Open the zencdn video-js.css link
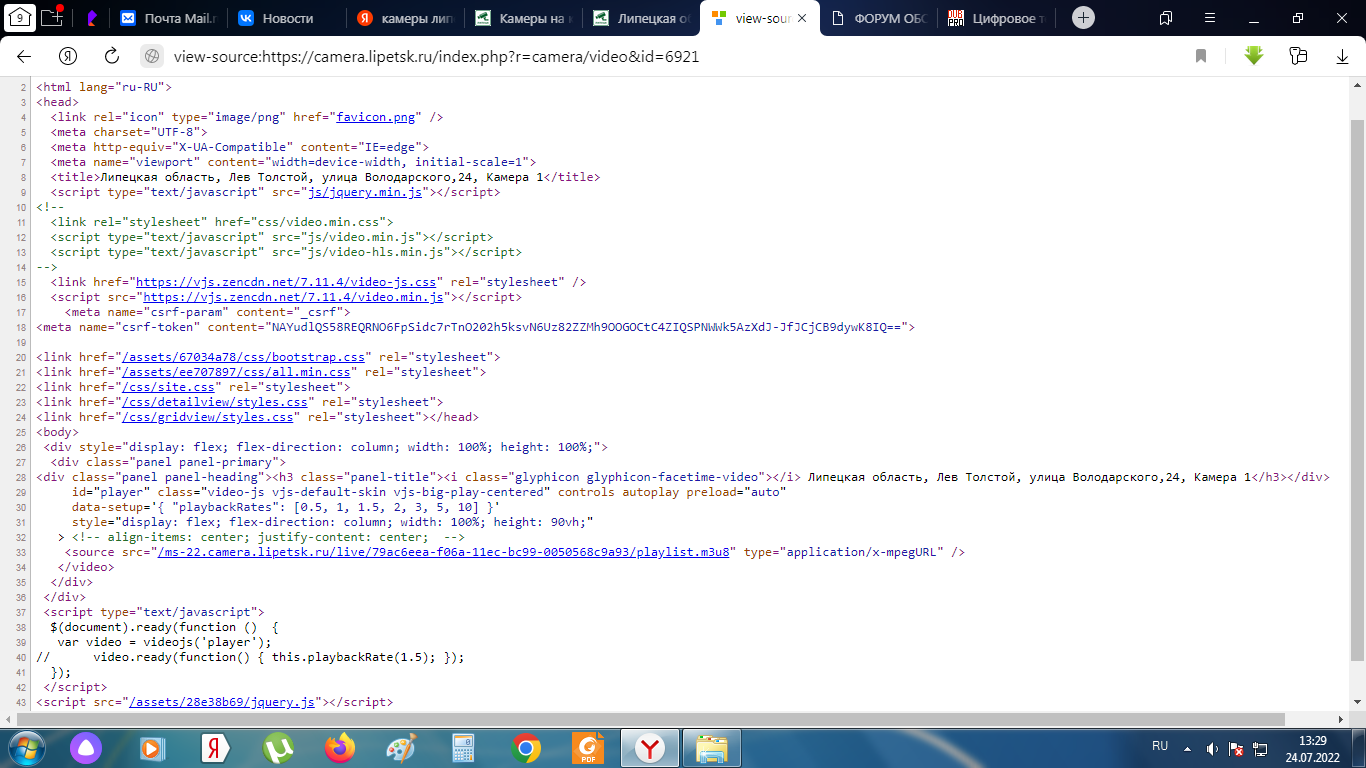Image resolution: width=1366 pixels, height=768 pixels. [x=286, y=282]
